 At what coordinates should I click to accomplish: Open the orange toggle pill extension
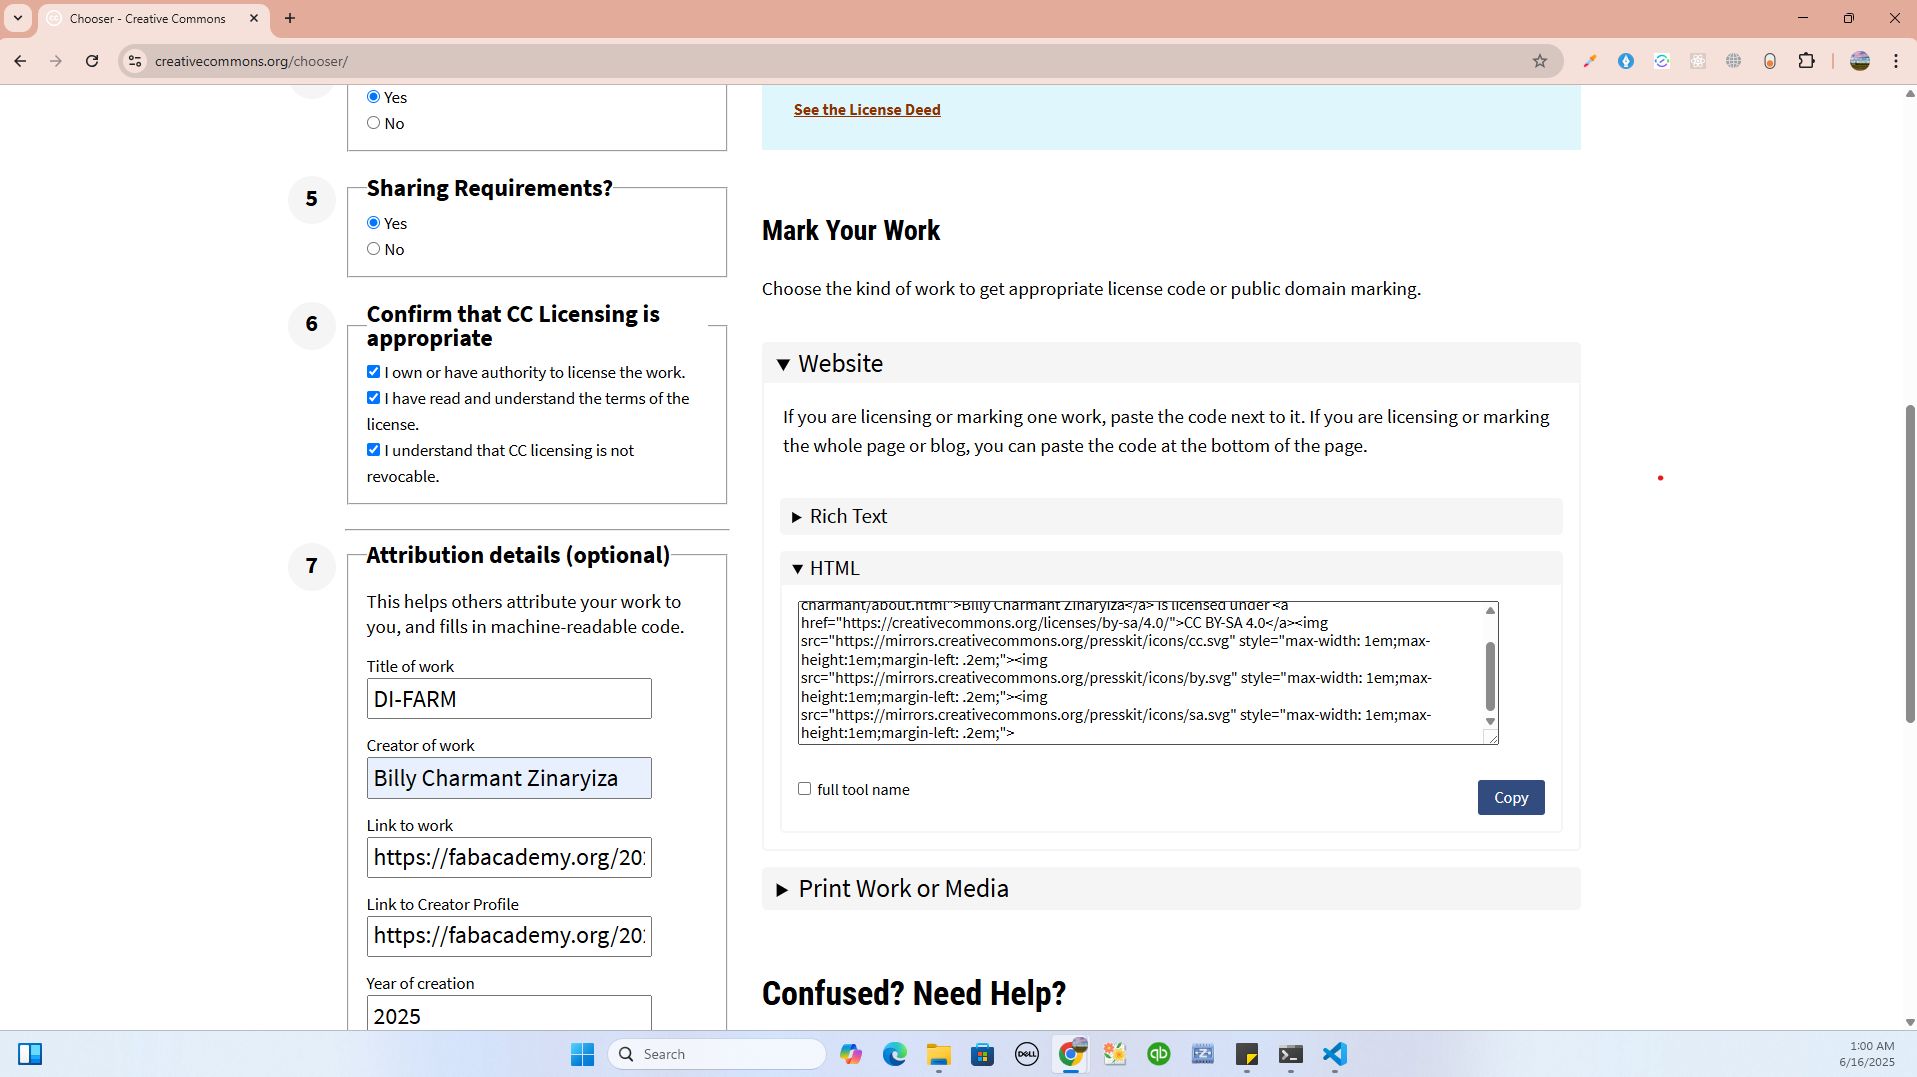click(x=1770, y=61)
